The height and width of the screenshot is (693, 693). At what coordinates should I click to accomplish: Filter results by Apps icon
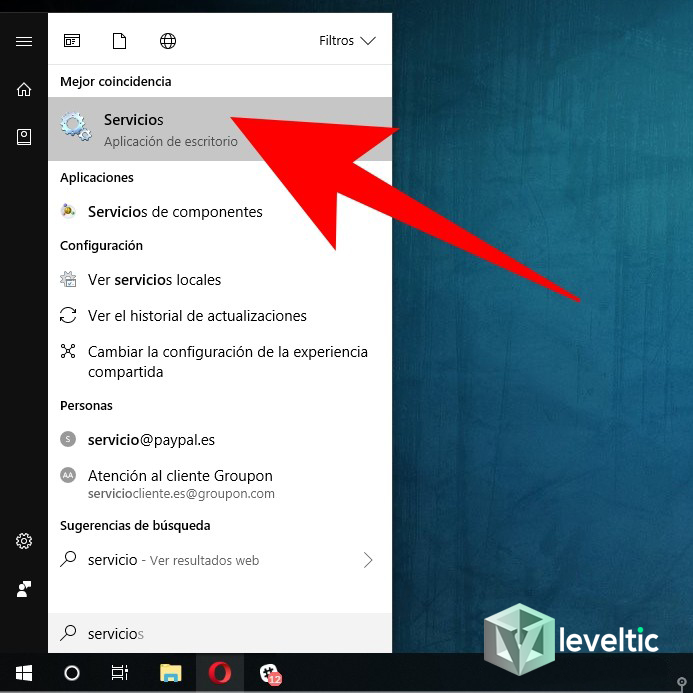point(72,41)
